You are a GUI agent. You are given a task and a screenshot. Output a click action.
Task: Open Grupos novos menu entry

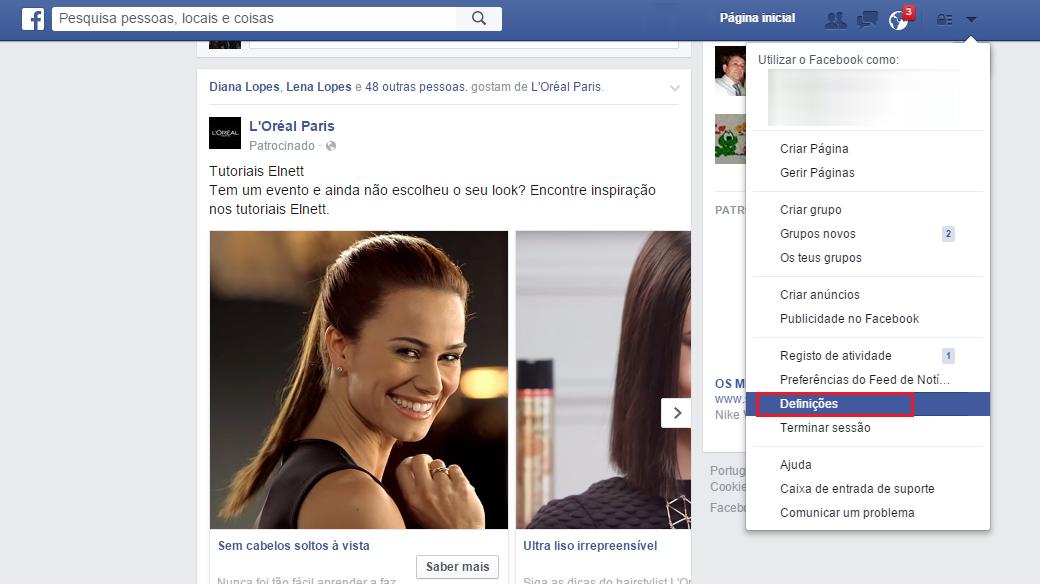(x=817, y=234)
